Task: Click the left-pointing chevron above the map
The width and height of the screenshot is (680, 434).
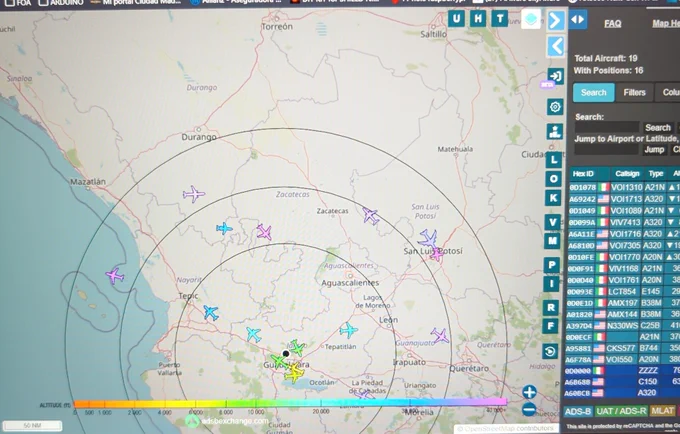Action: tap(556, 46)
